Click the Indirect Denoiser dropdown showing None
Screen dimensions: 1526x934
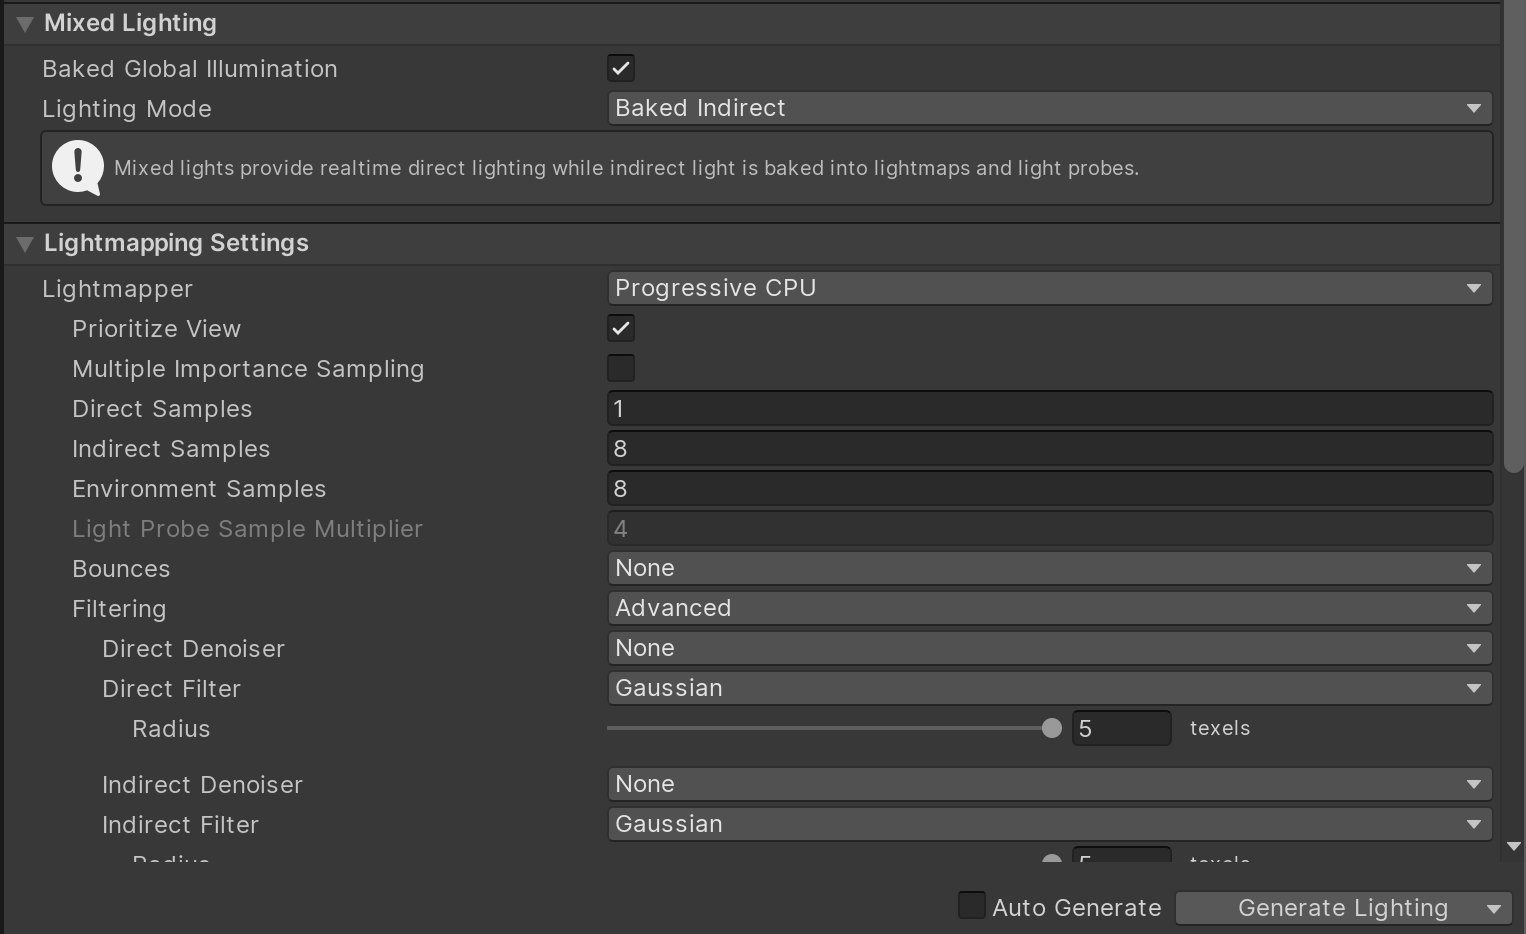[x=1048, y=784]
